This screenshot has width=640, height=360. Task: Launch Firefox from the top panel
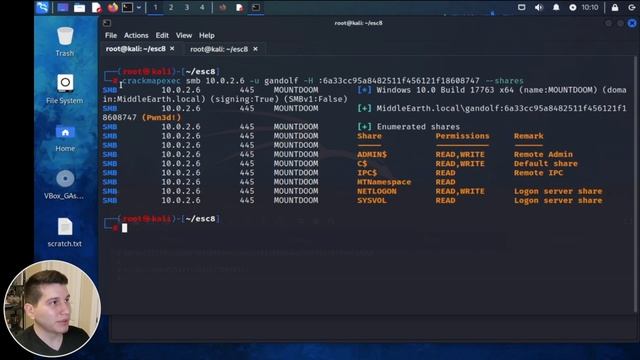click(113, 7)
